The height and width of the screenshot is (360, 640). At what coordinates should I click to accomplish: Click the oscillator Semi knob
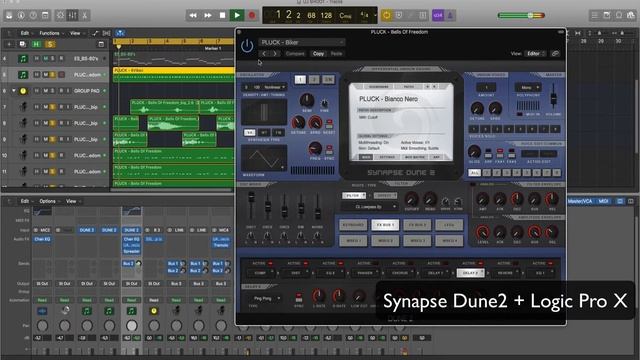click(x=307, y=100)
